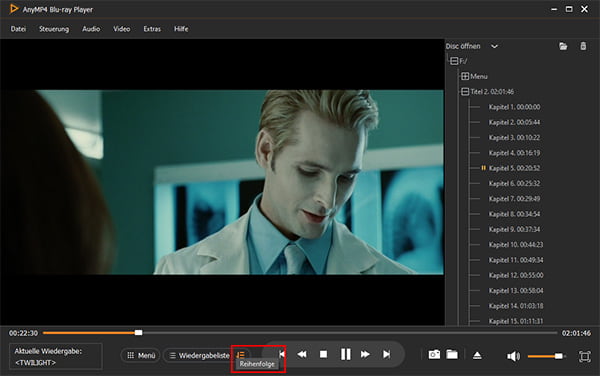
Task: Select Kapitel 14. 01:03:18
Action: click(x=516, y=306)
